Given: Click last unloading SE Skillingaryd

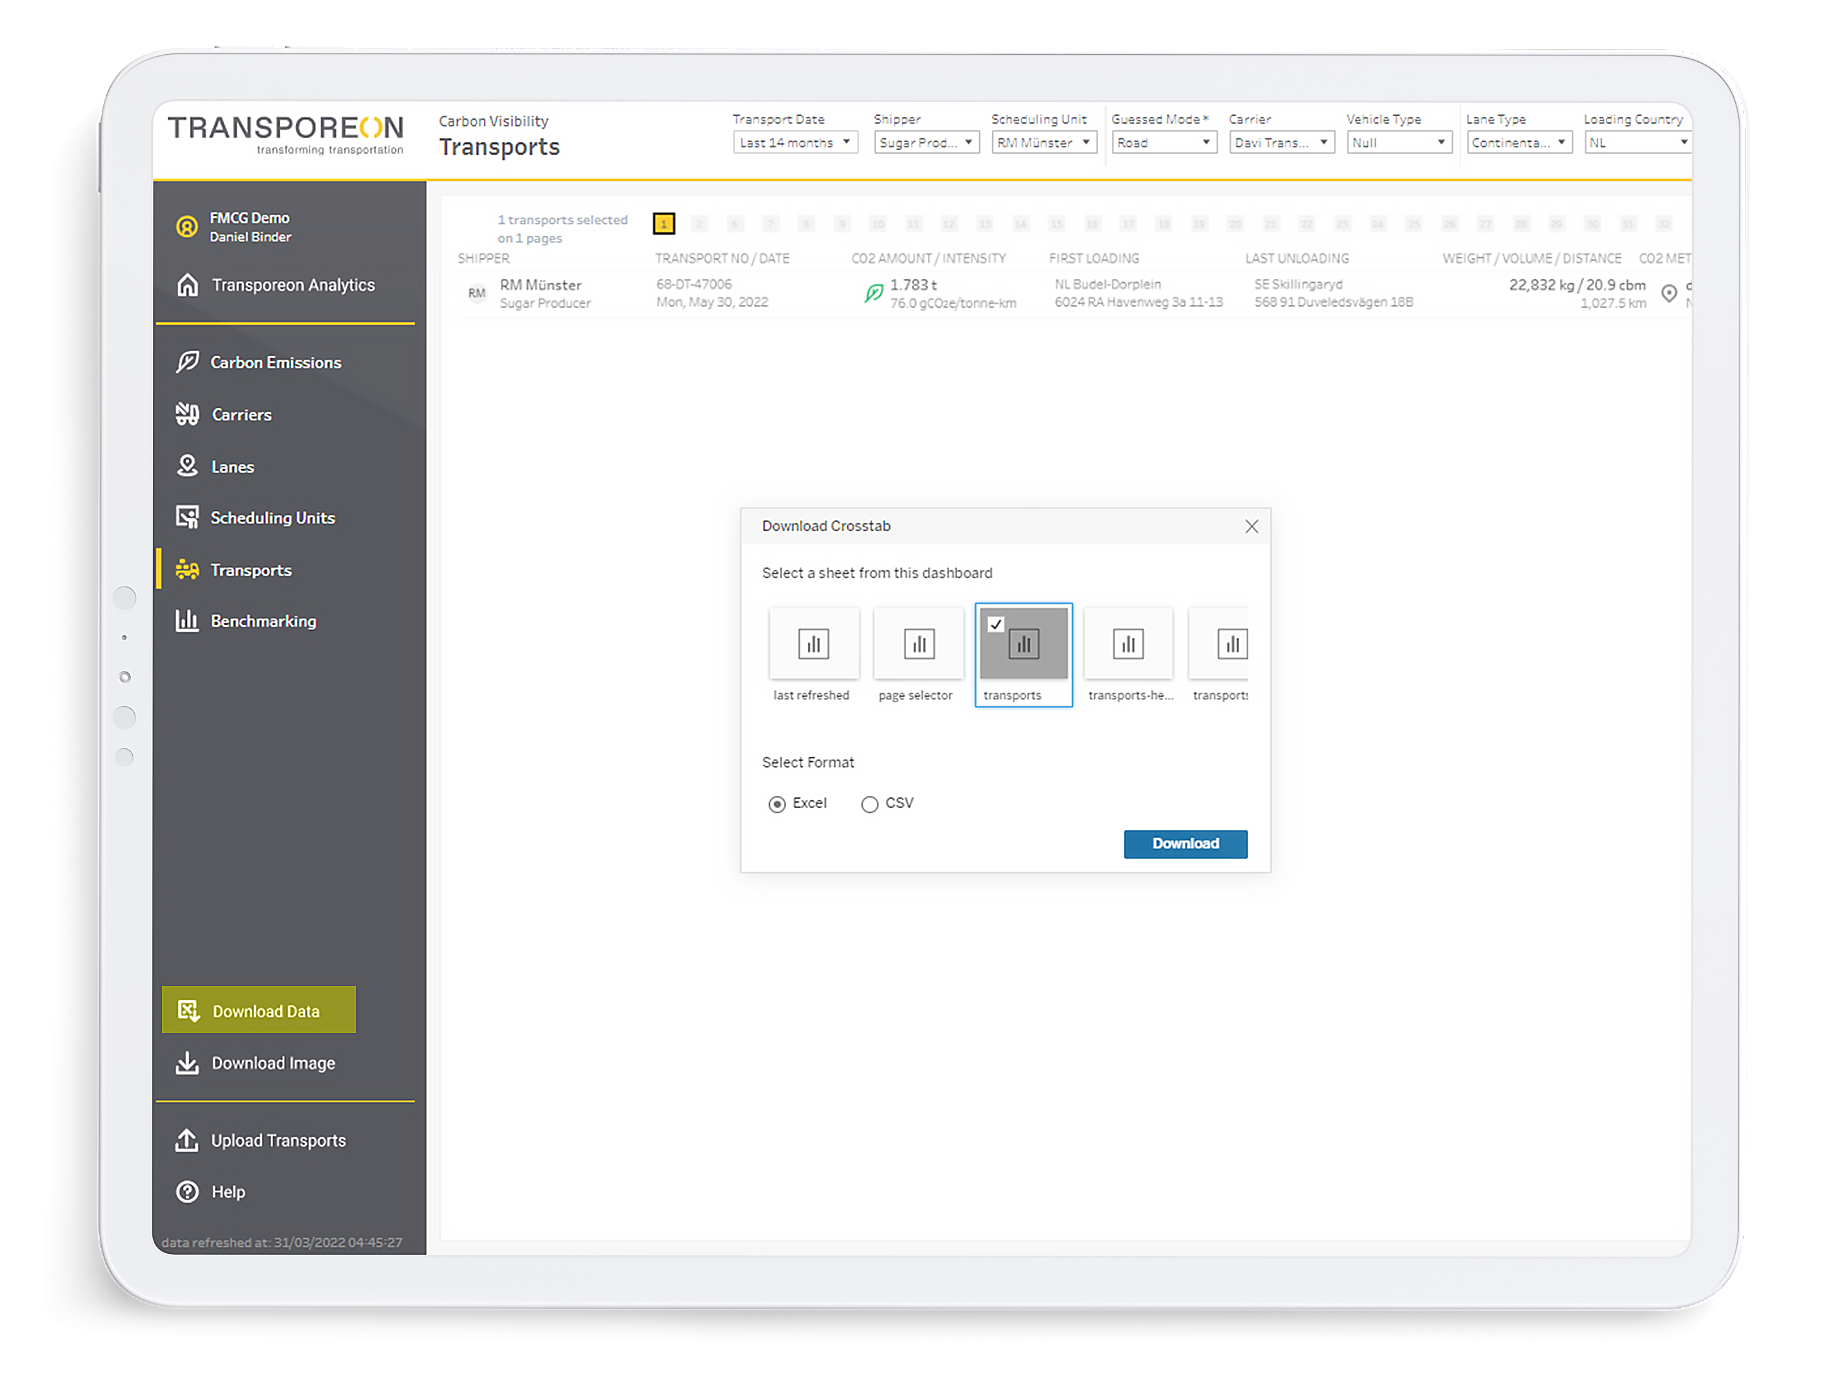Looking at the screenshot, I should tap(1299, 284).
